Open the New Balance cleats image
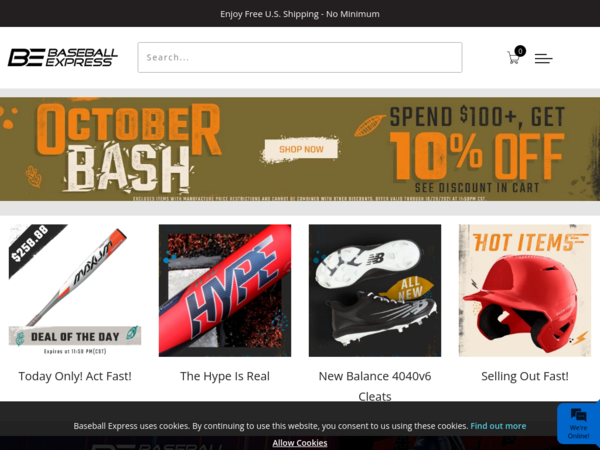This screenshot has height=450, width=600. pyautogui.click(x=375, y=290)
